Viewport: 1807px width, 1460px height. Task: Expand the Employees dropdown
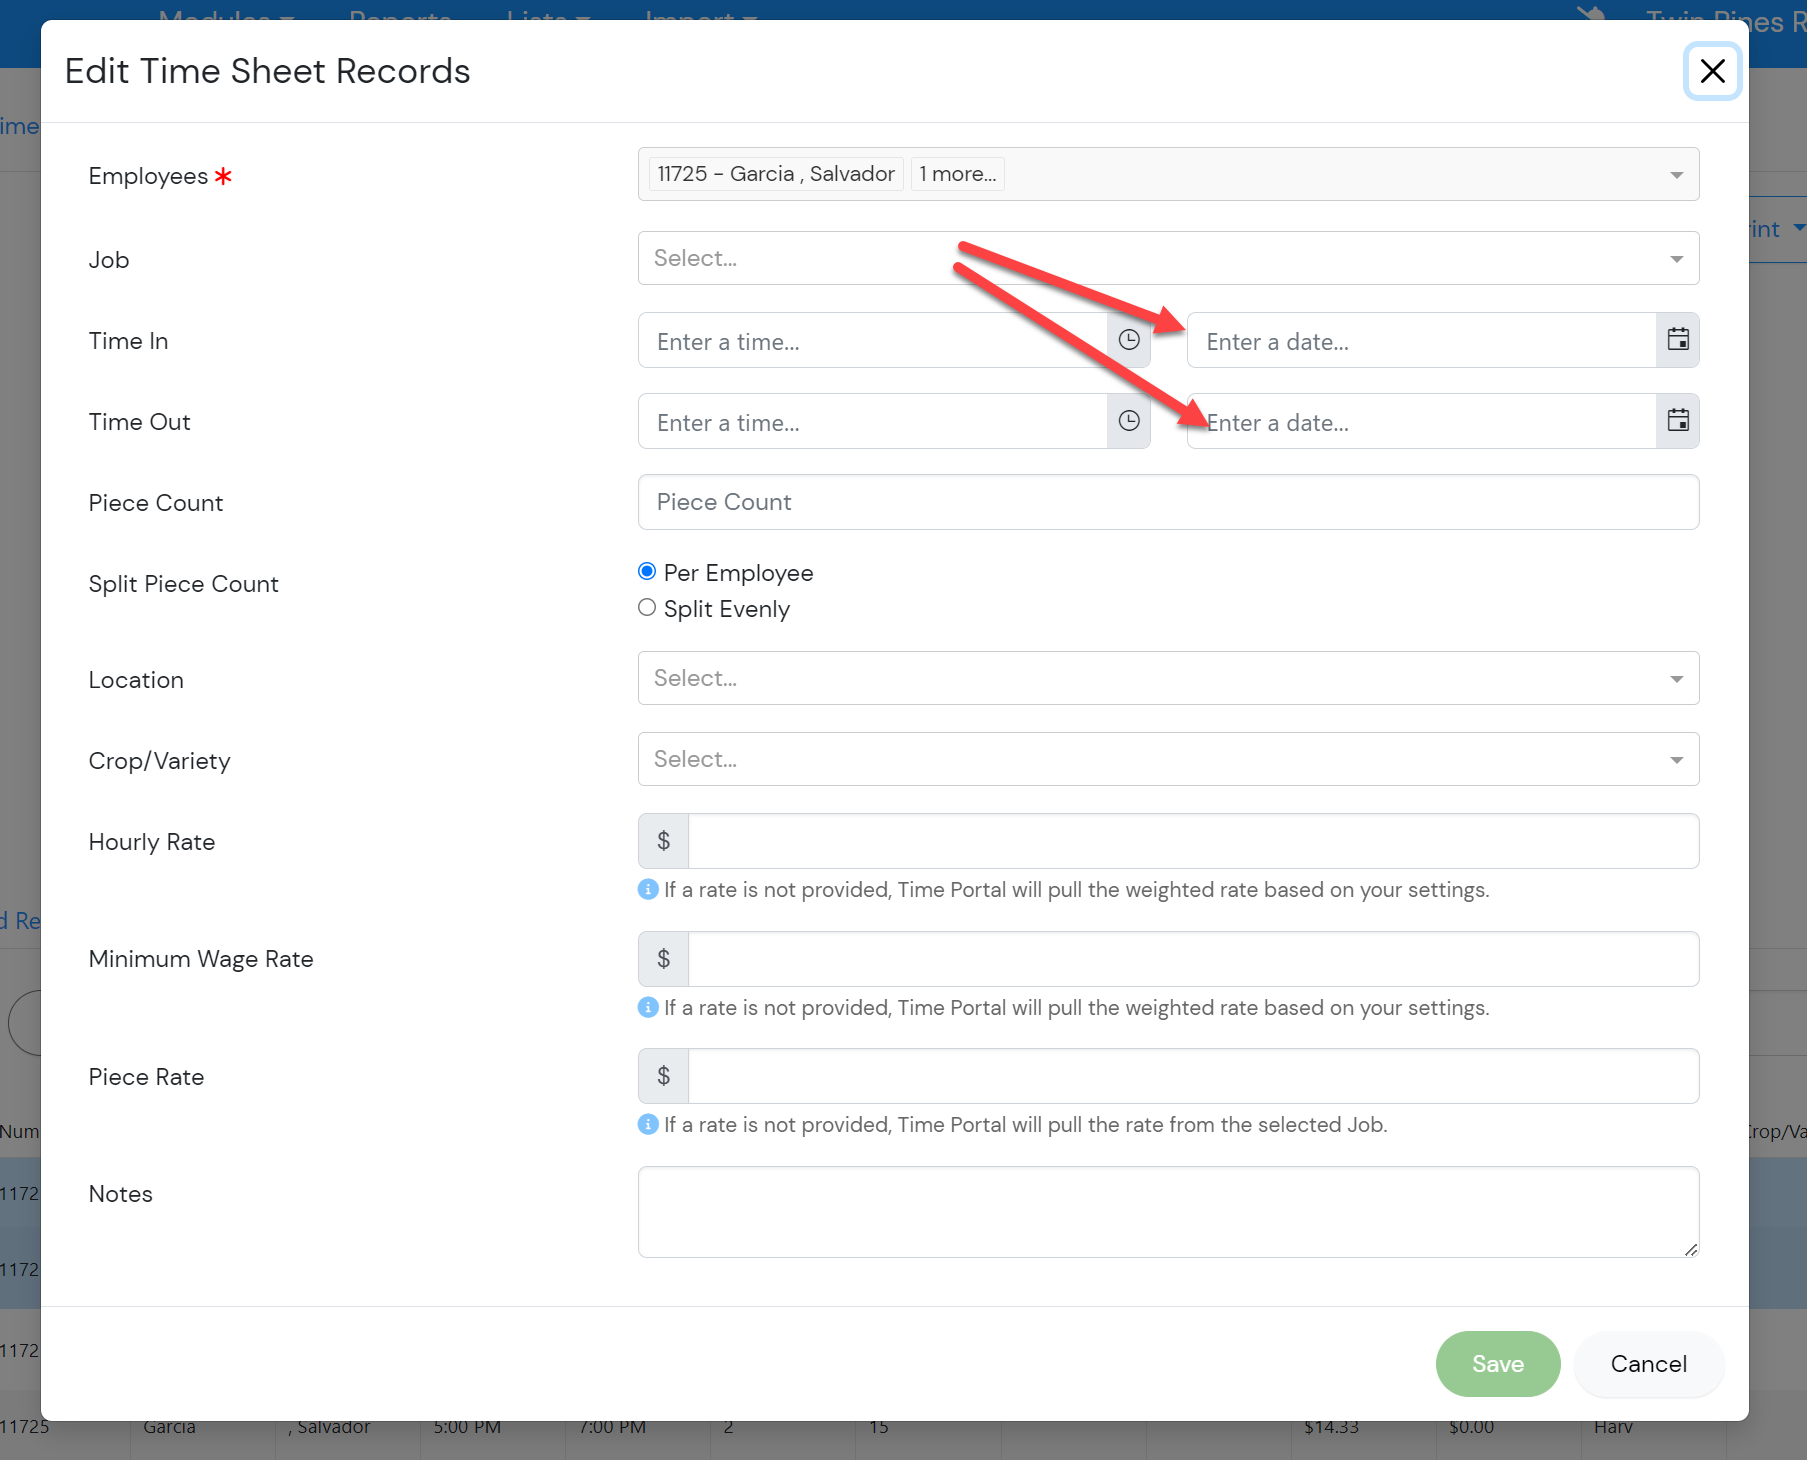[x=1676, y=175]
